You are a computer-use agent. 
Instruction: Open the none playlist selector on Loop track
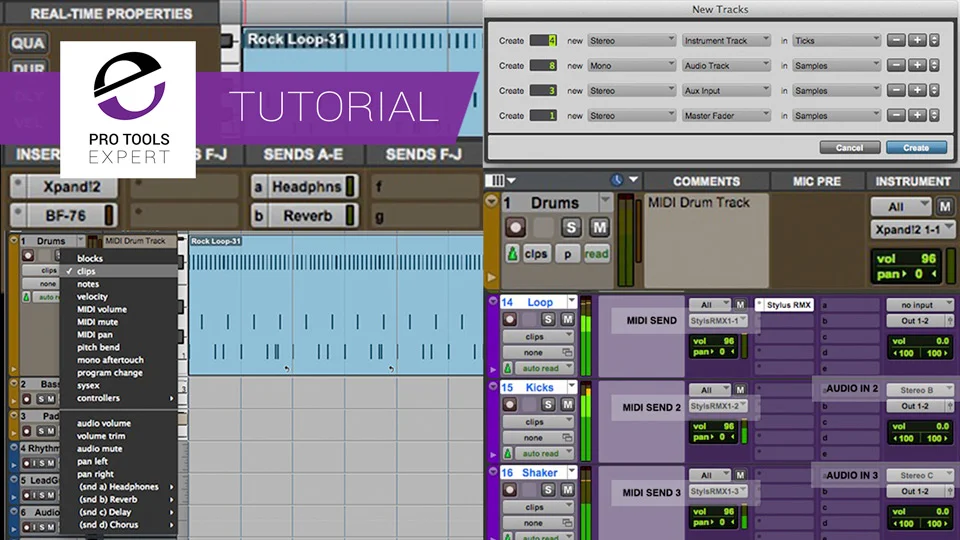point(538,353)
